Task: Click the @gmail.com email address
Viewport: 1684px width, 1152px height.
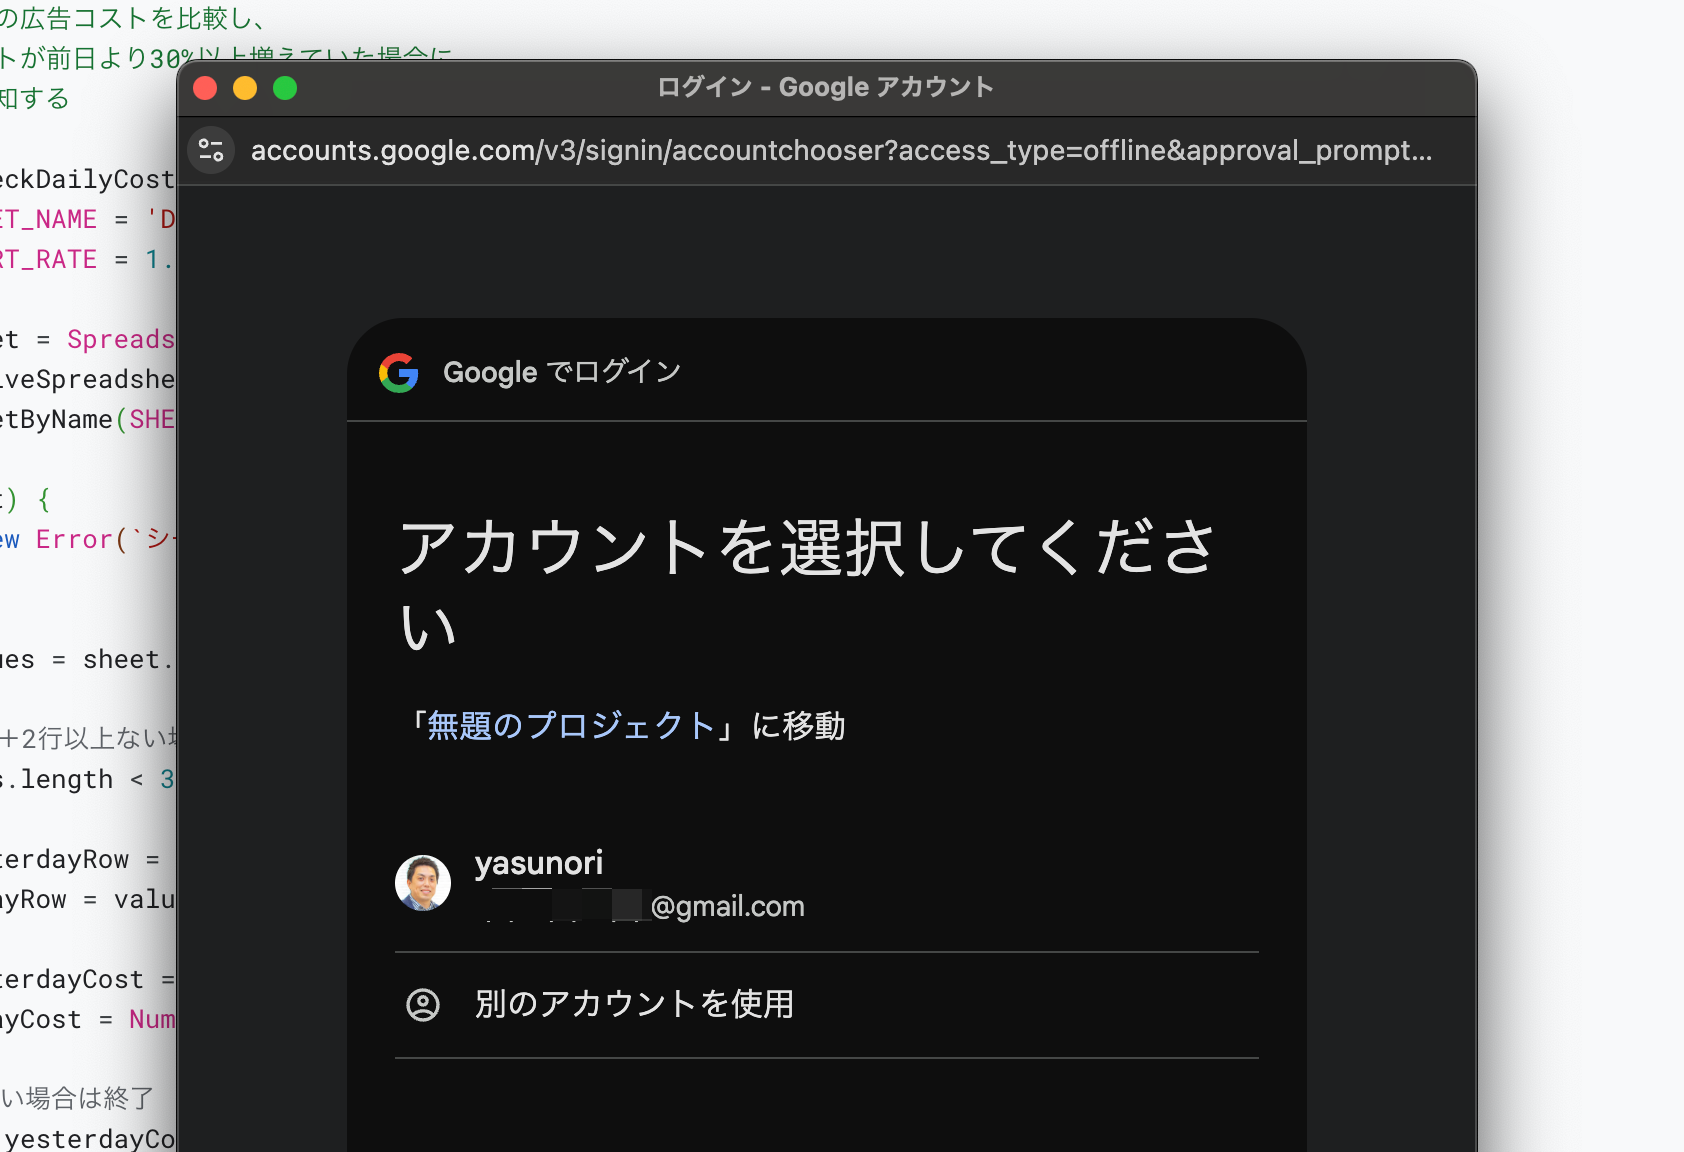Action: point(727,906)
